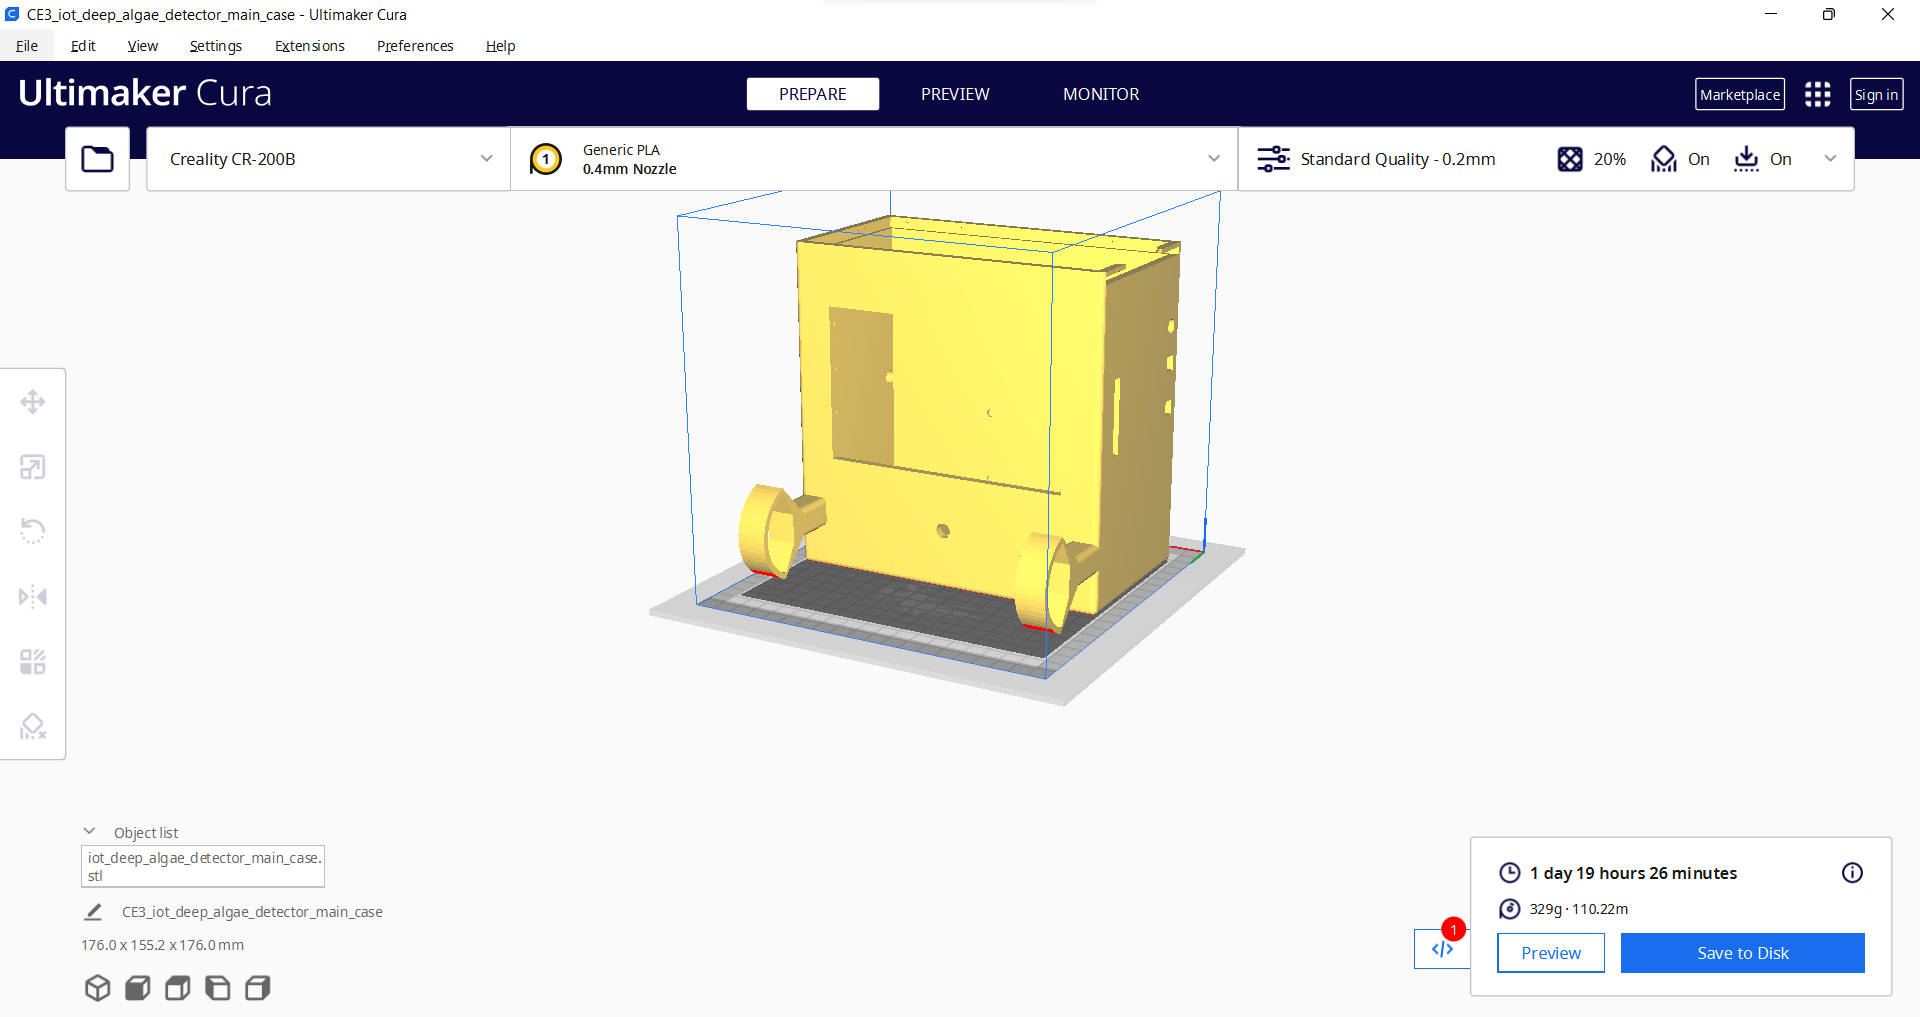Switch to front view icon
This screenshot has height=1017, width=1920.
138,988
